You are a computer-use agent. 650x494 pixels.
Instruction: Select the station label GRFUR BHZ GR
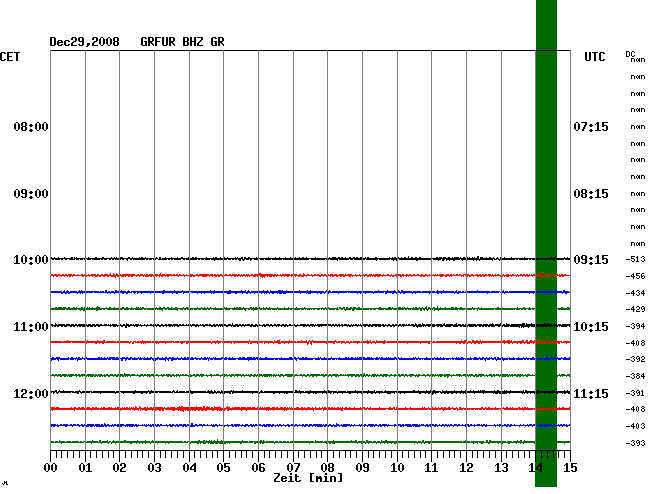coord(182,42)
